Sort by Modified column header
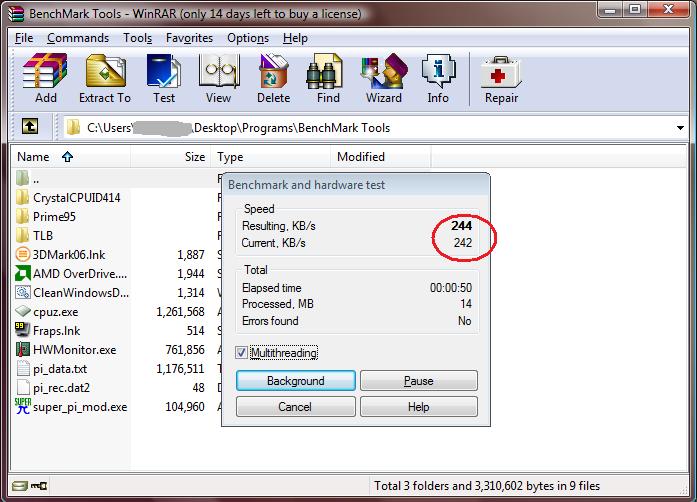 381,157
